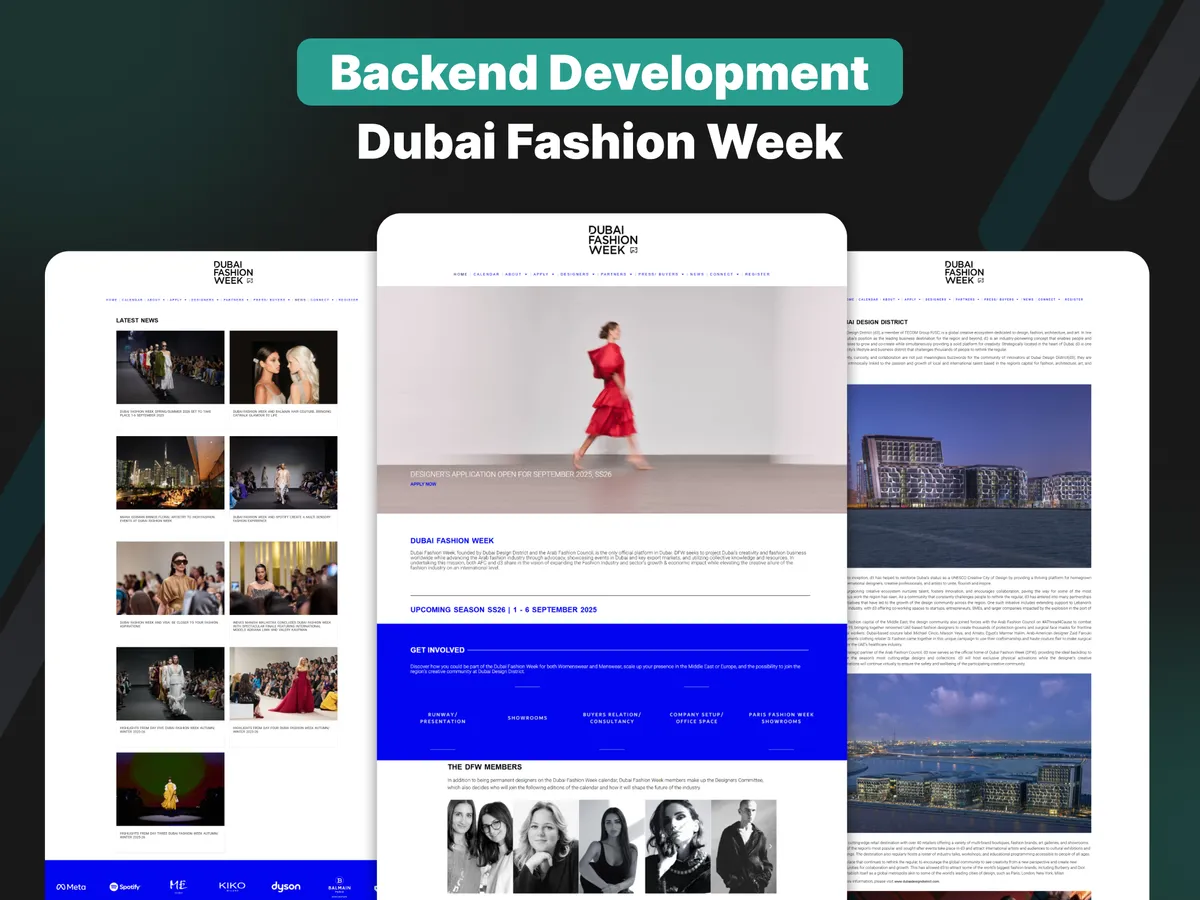
Task: Click 'THE DFW MEMBERS' heading
Action: [x=484, y=768]
